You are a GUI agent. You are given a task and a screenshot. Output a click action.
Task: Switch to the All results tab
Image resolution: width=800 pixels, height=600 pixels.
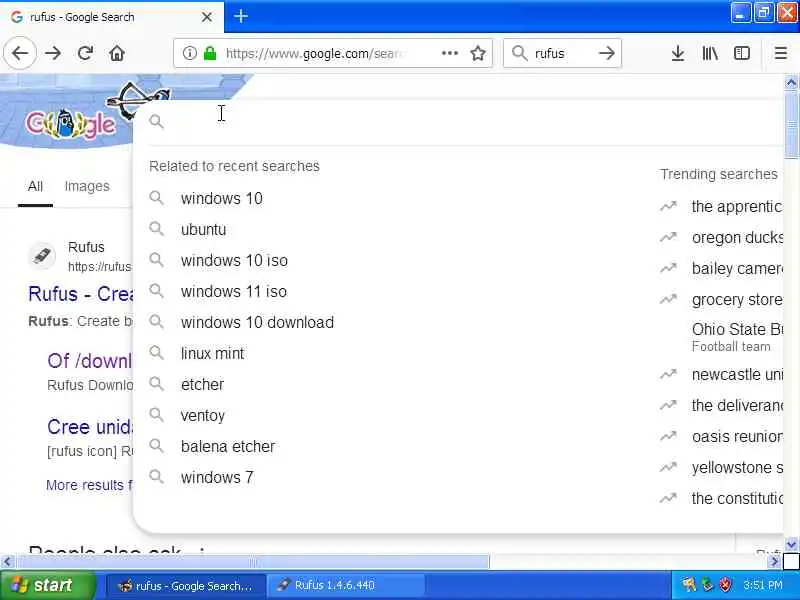click(x=35, y=186)
